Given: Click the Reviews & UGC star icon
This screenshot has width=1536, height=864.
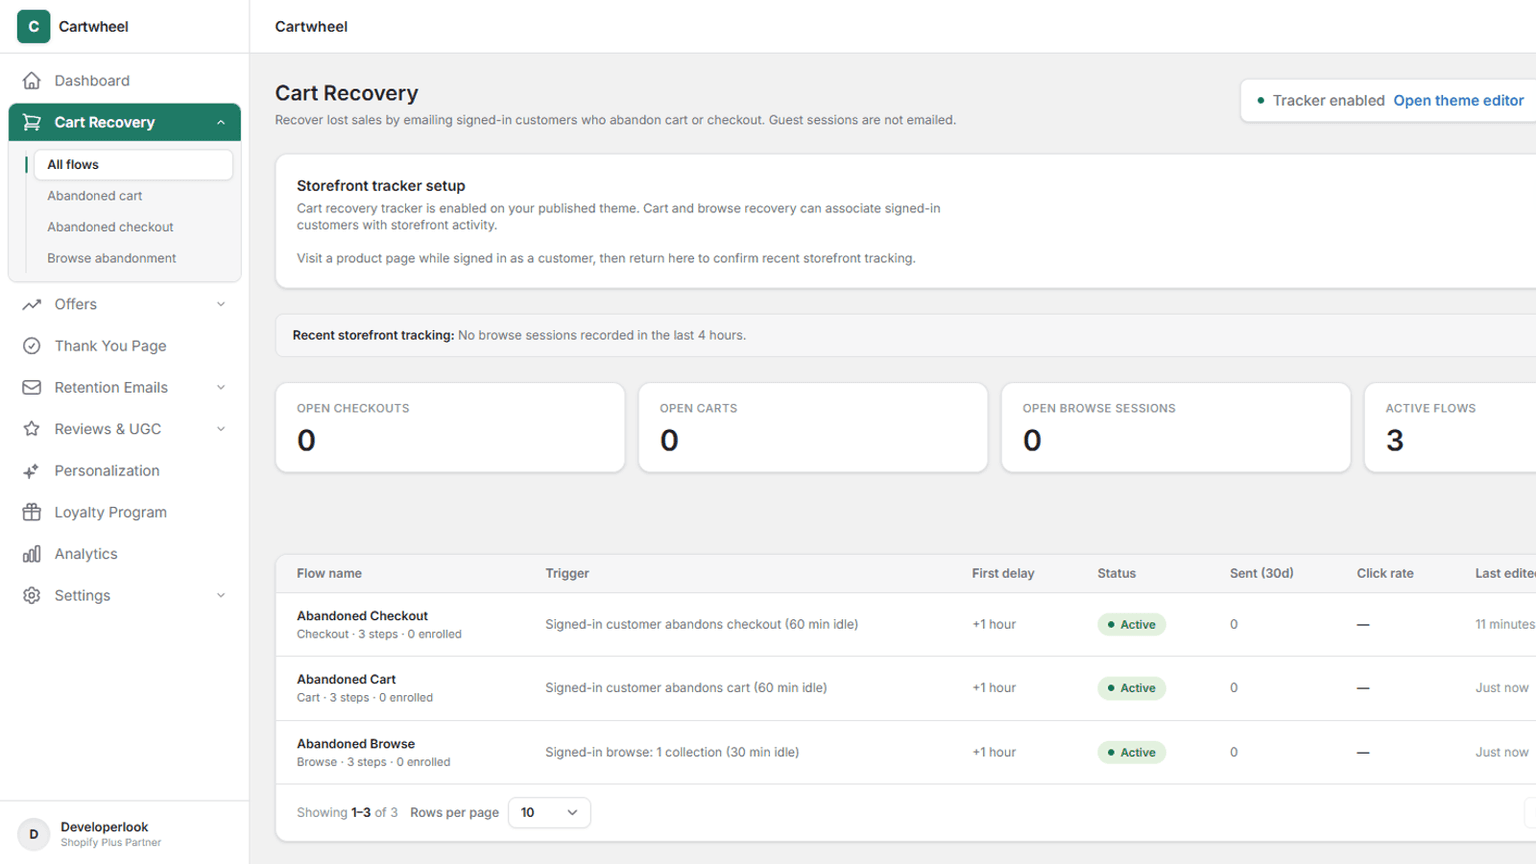Looking at the screenshot, I should click(x=32, y=429).
